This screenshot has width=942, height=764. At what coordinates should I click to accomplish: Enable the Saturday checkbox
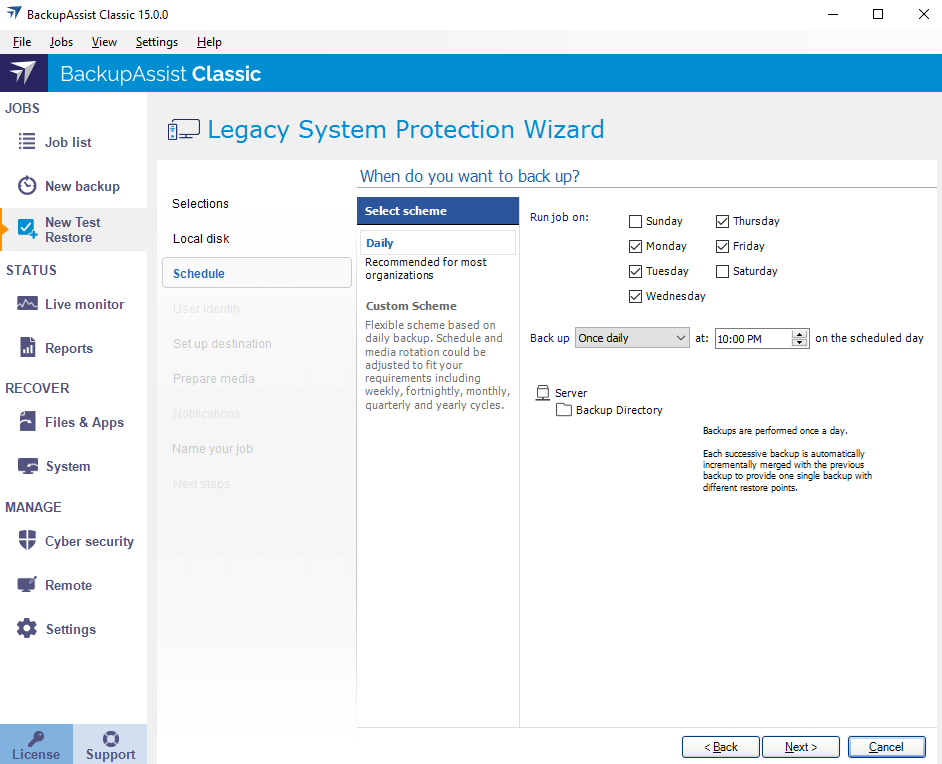723,271
